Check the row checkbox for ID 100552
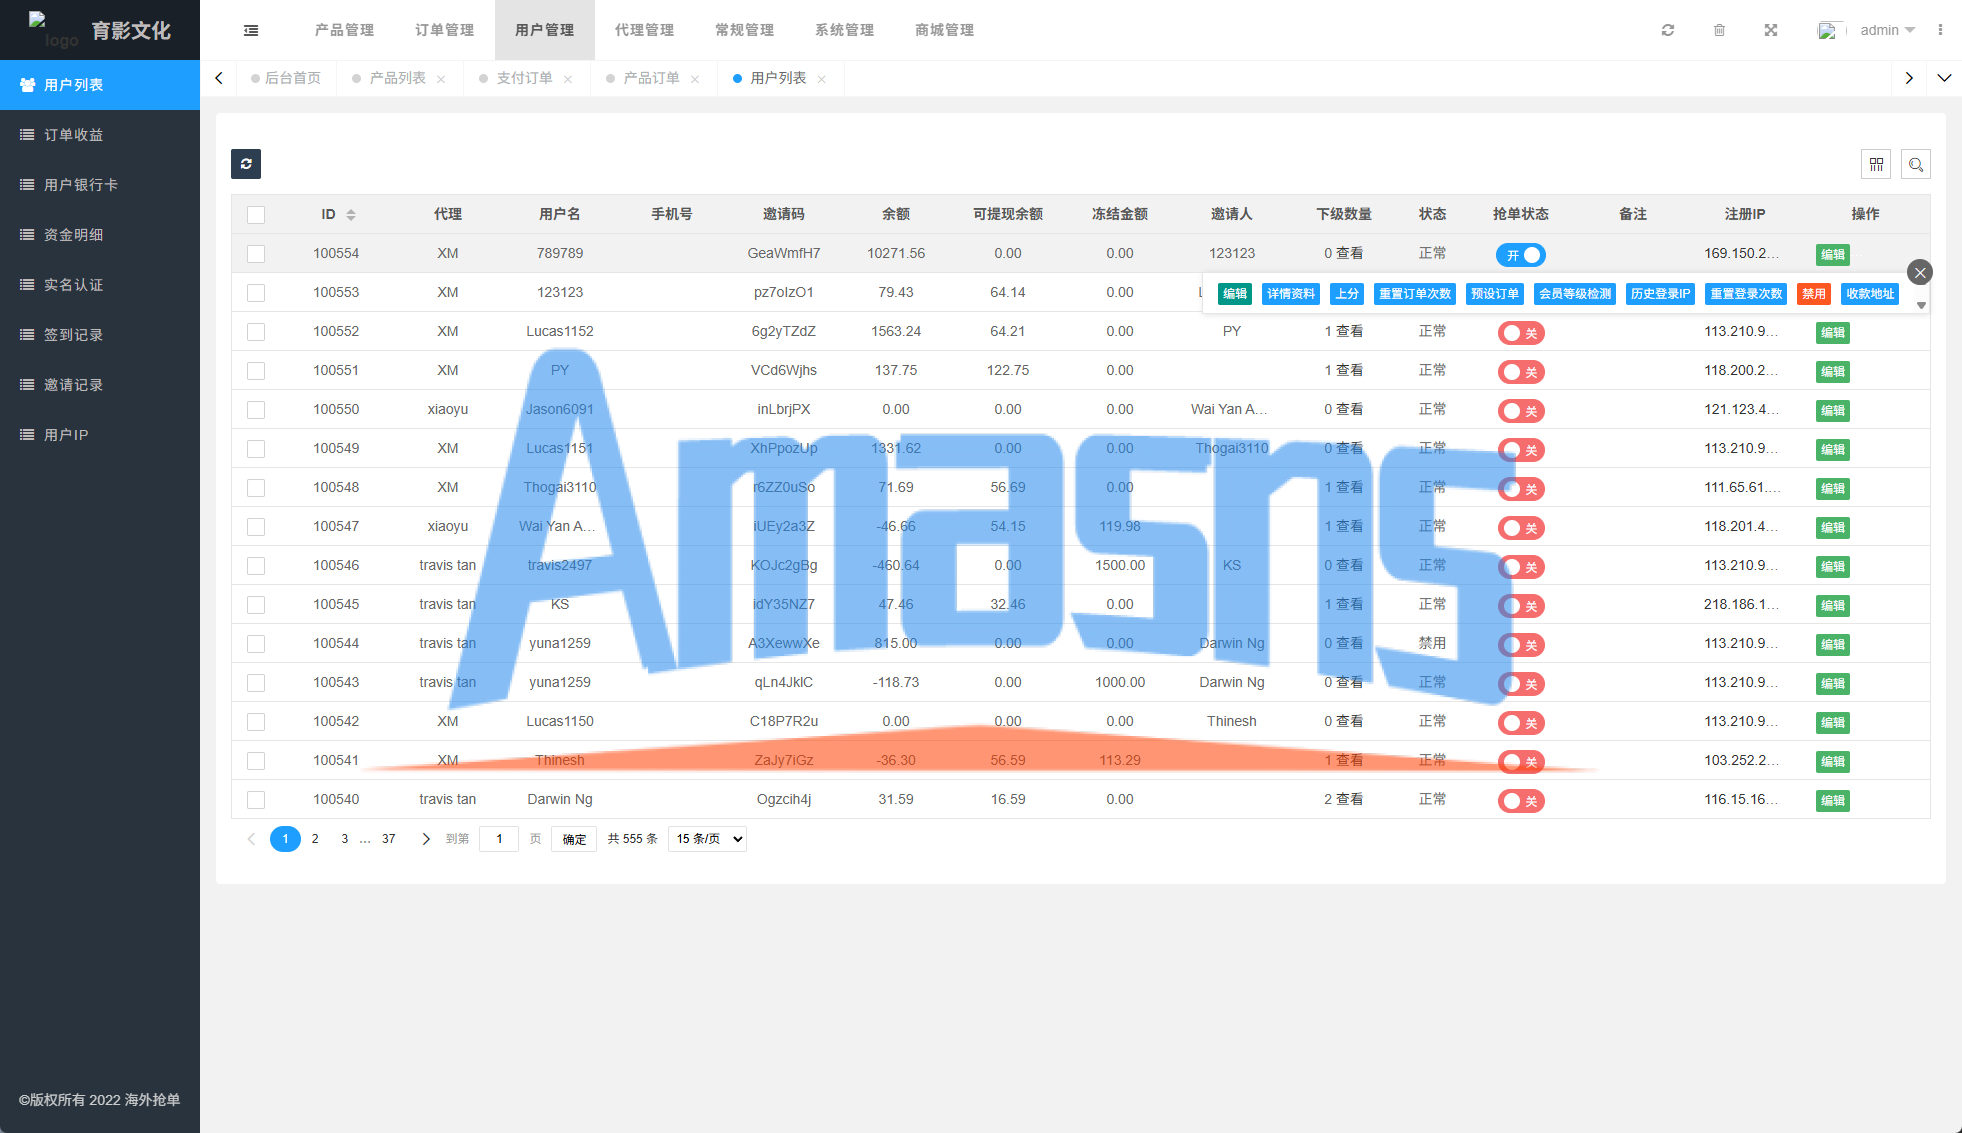1962x1133 pixels. (256, 332)
